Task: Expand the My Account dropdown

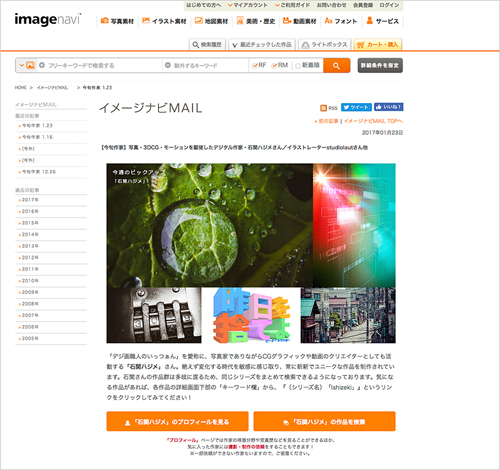Action: pyautogui.click(x=248, y=5)
